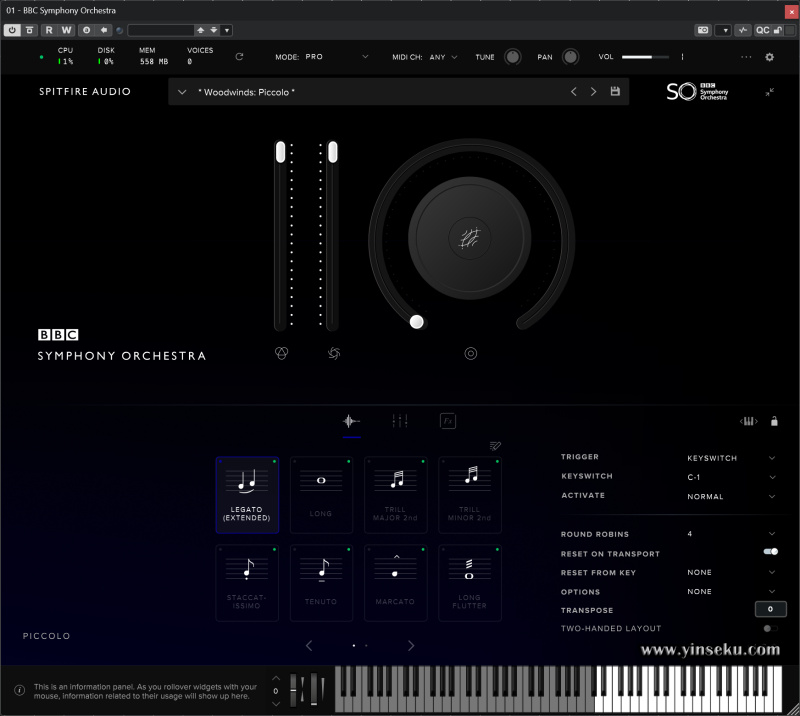The height and width of the screenshot is (716, 800).
Task: Go to the next preset arrow
Action: coord(593,92)
